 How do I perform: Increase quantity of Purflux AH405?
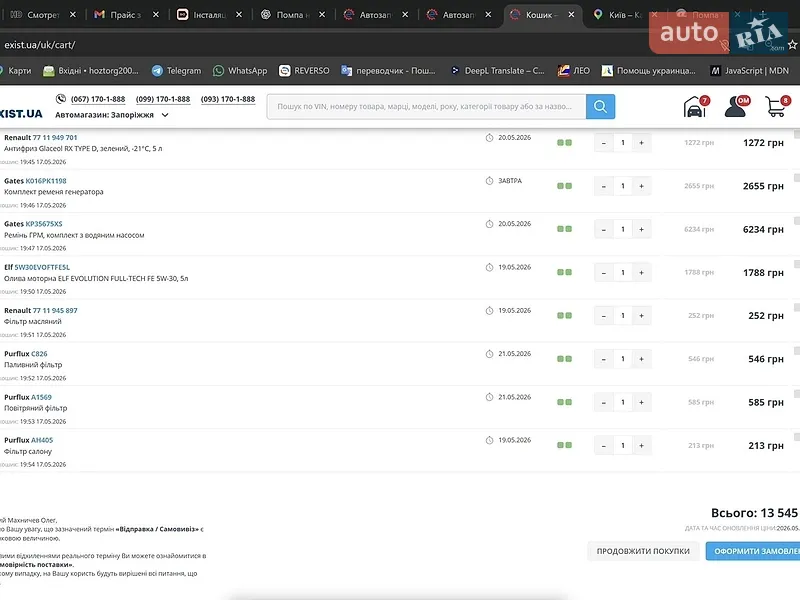[x=641, y=445]
